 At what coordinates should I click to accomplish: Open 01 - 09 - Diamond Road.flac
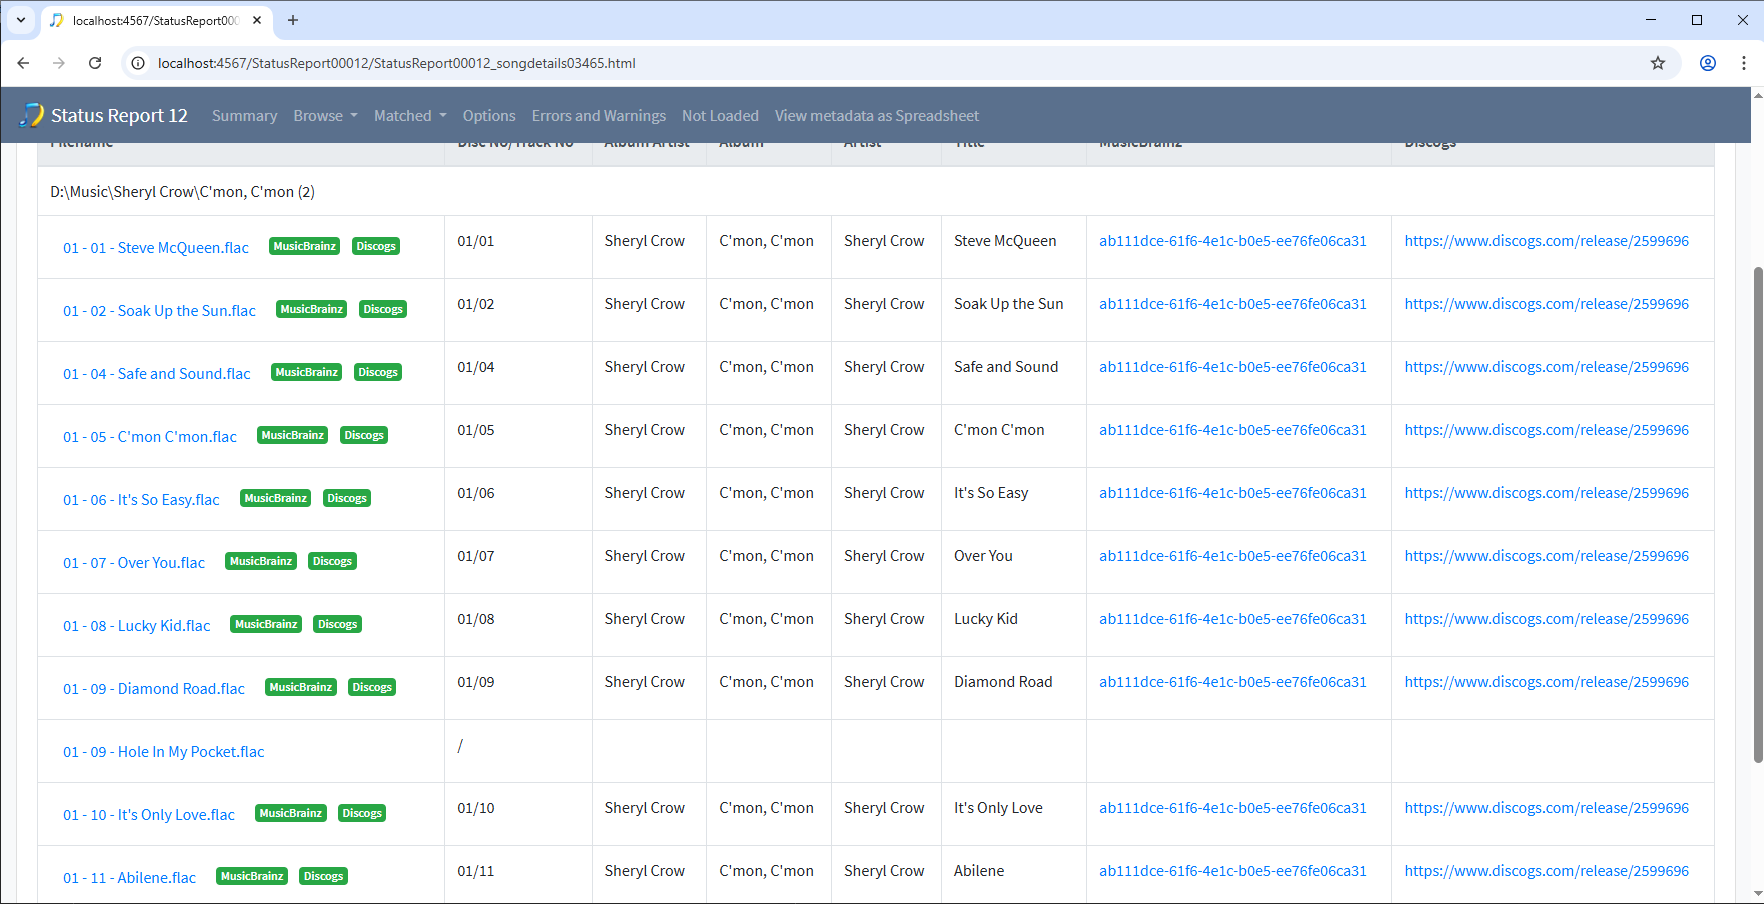coord(154,689)
